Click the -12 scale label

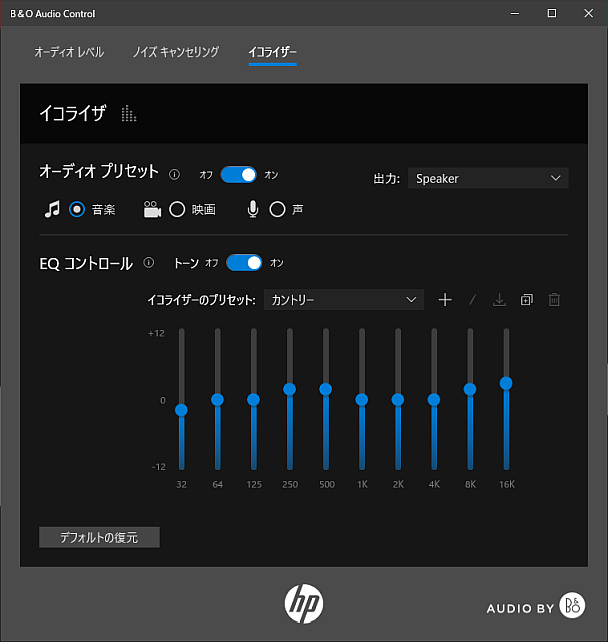tap(158, 467)
